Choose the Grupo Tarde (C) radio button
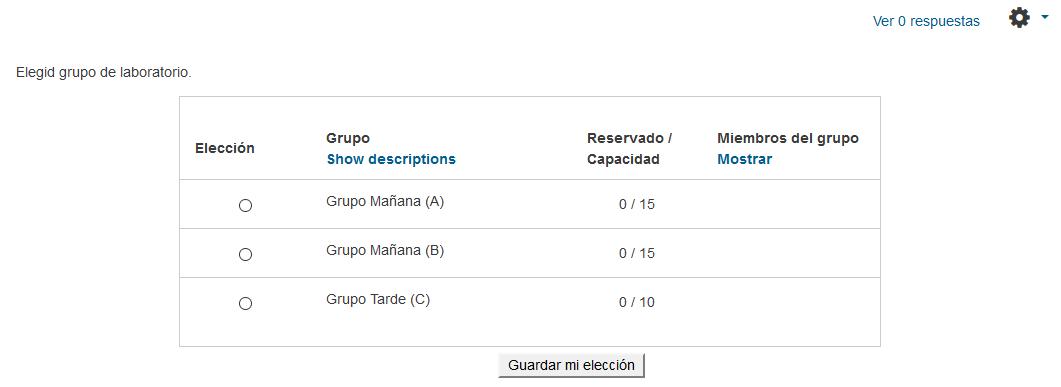The width and height of the screenshot is (1061, 387). [x=246, y=303]
